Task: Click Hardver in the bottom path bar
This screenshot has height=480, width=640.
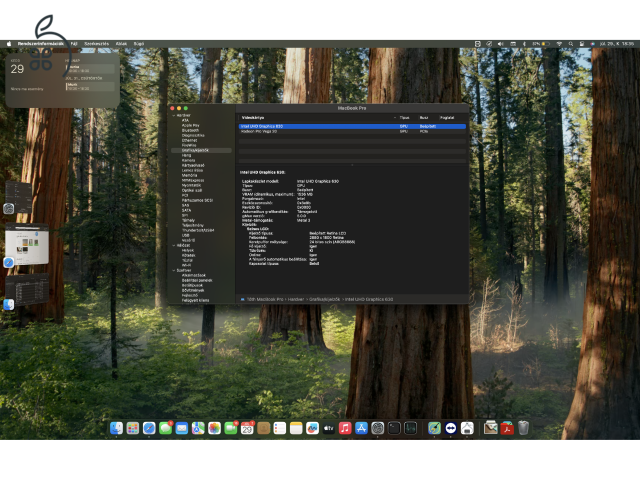Action: (x=296, y=299)
